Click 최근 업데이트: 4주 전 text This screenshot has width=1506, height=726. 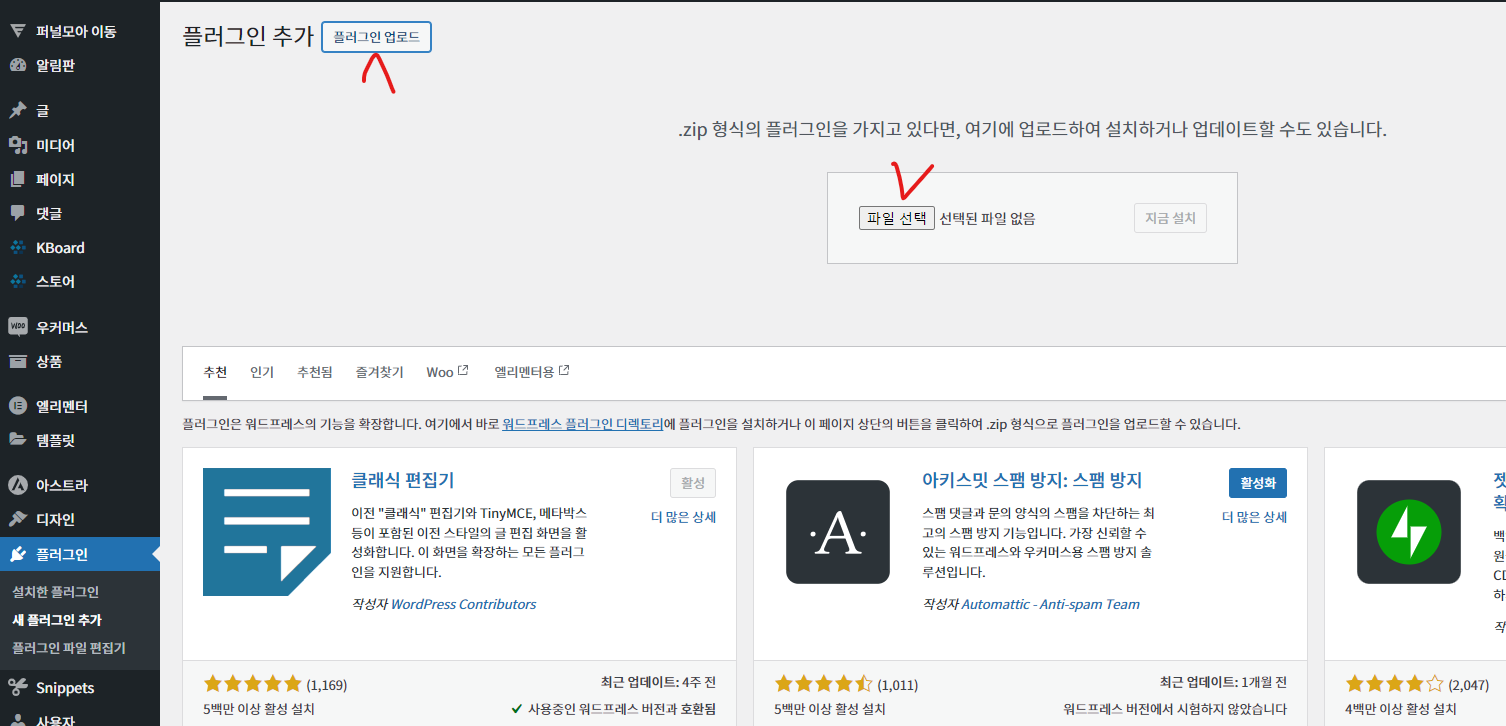pyautogui.click(x=658, y=682)
